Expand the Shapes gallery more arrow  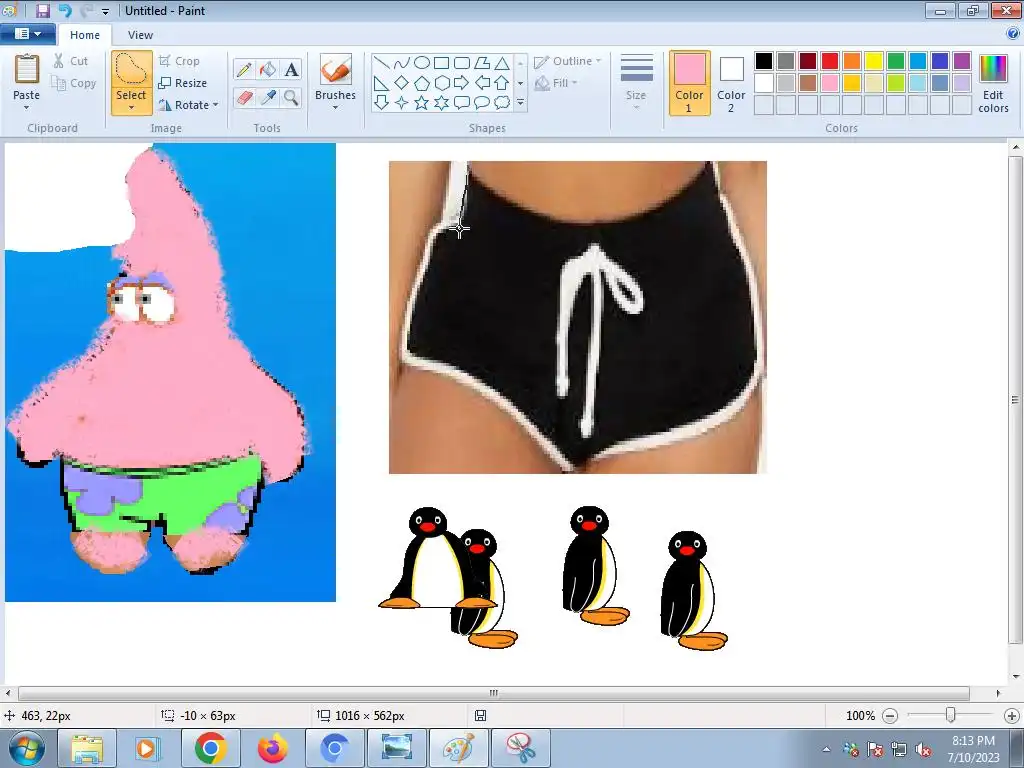520,103
